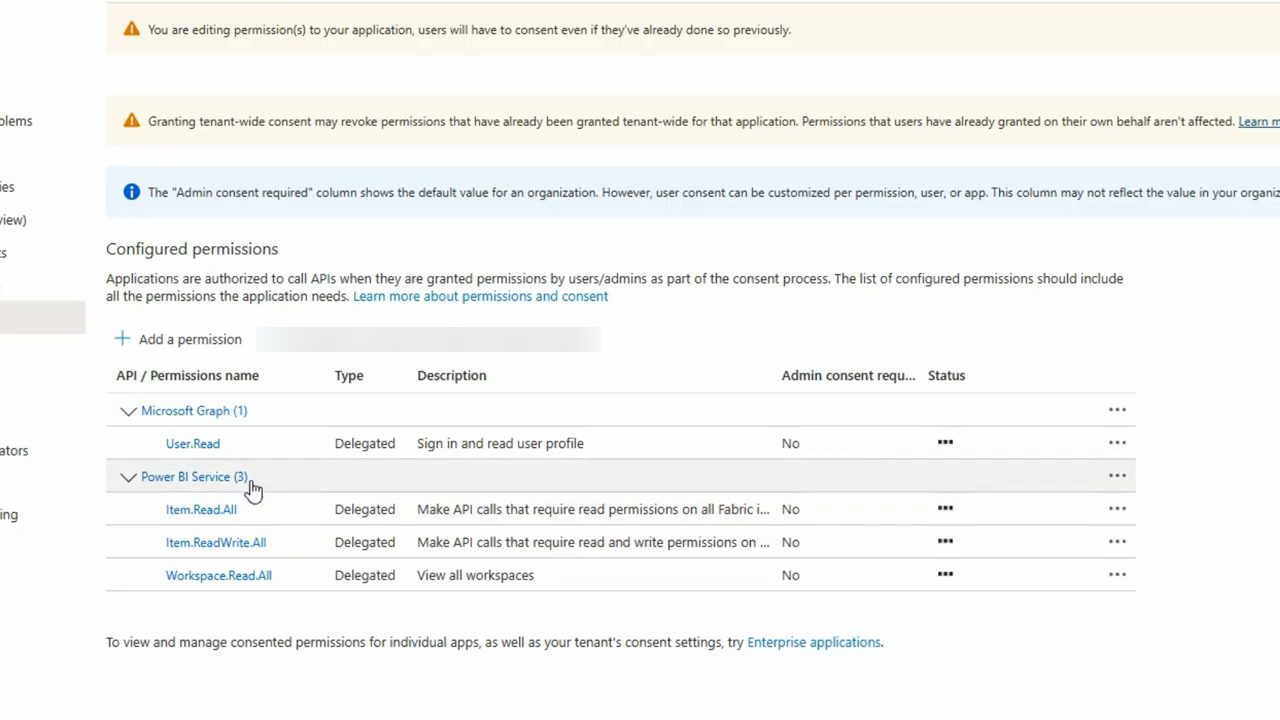Image resolution: width=1280 pixels, height=720 pixels.
Task: Follow the Learn more about permissions and consent link
Action: click(x=480, y=296)
